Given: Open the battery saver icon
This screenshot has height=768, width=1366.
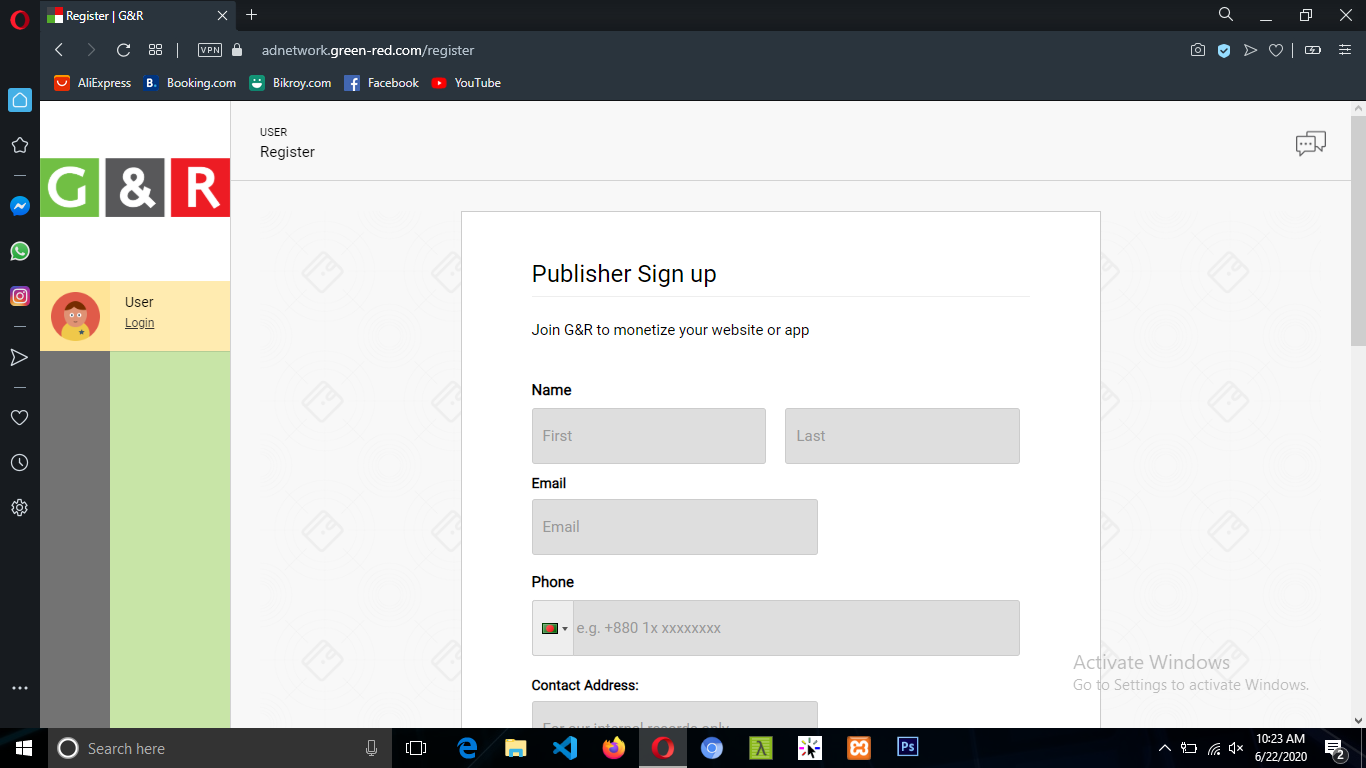Looking at the screenshot, I should (x=1313, y=50).
